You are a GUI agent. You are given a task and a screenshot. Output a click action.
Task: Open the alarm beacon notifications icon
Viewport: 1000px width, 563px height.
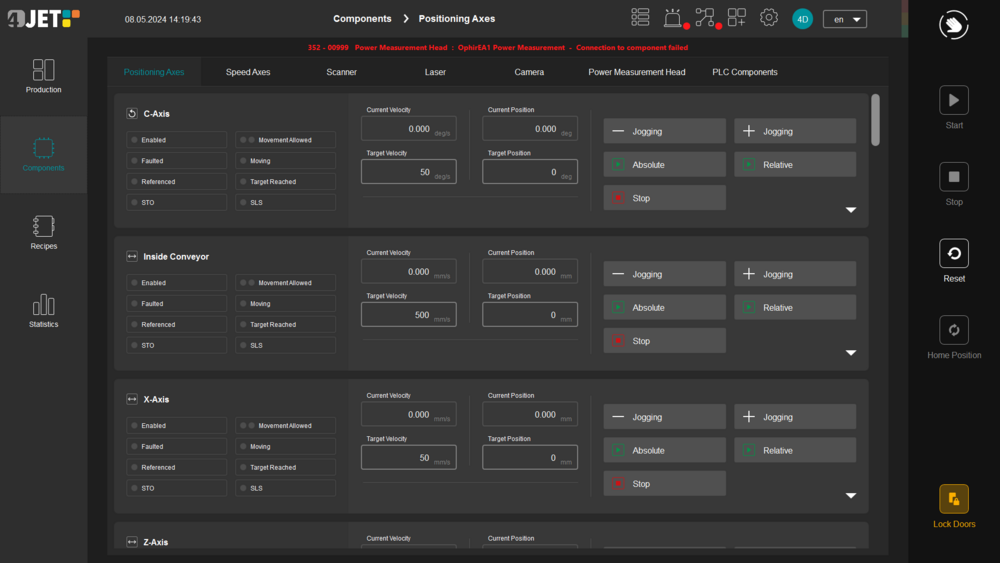tap(673, 18)
